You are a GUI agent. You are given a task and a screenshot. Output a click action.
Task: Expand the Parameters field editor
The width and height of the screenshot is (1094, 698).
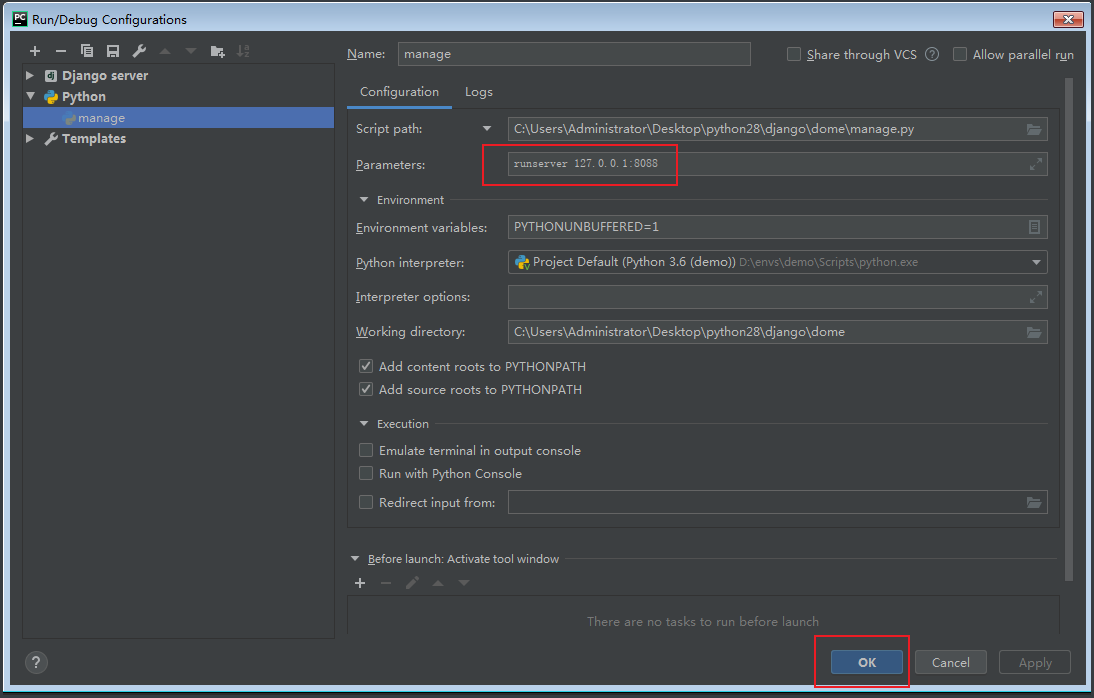(x=1036, y=164)
